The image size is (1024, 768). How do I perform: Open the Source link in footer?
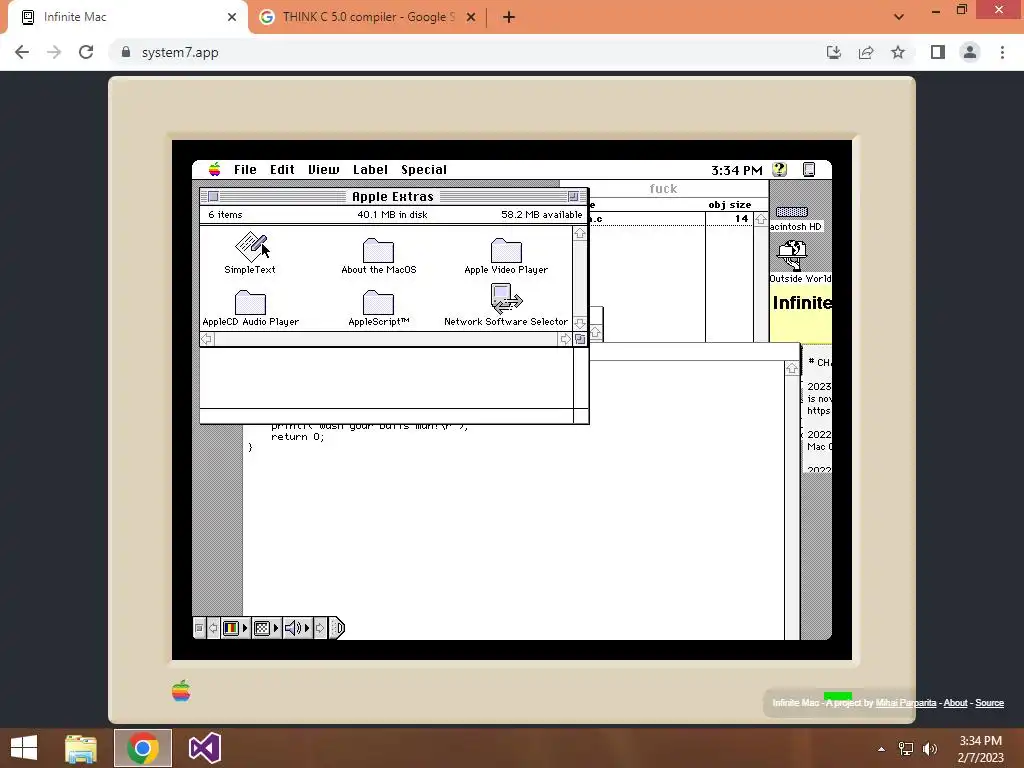pos(989,703)
